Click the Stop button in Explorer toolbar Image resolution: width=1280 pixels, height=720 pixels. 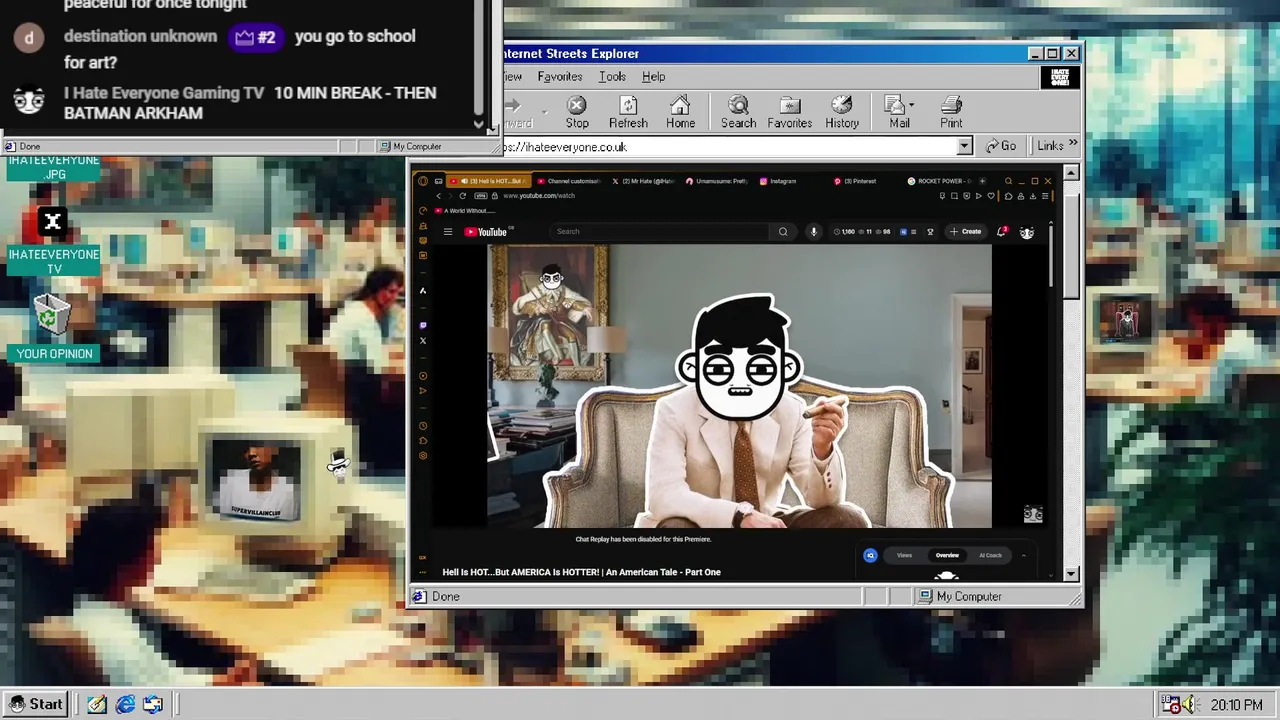click(577, 112)
